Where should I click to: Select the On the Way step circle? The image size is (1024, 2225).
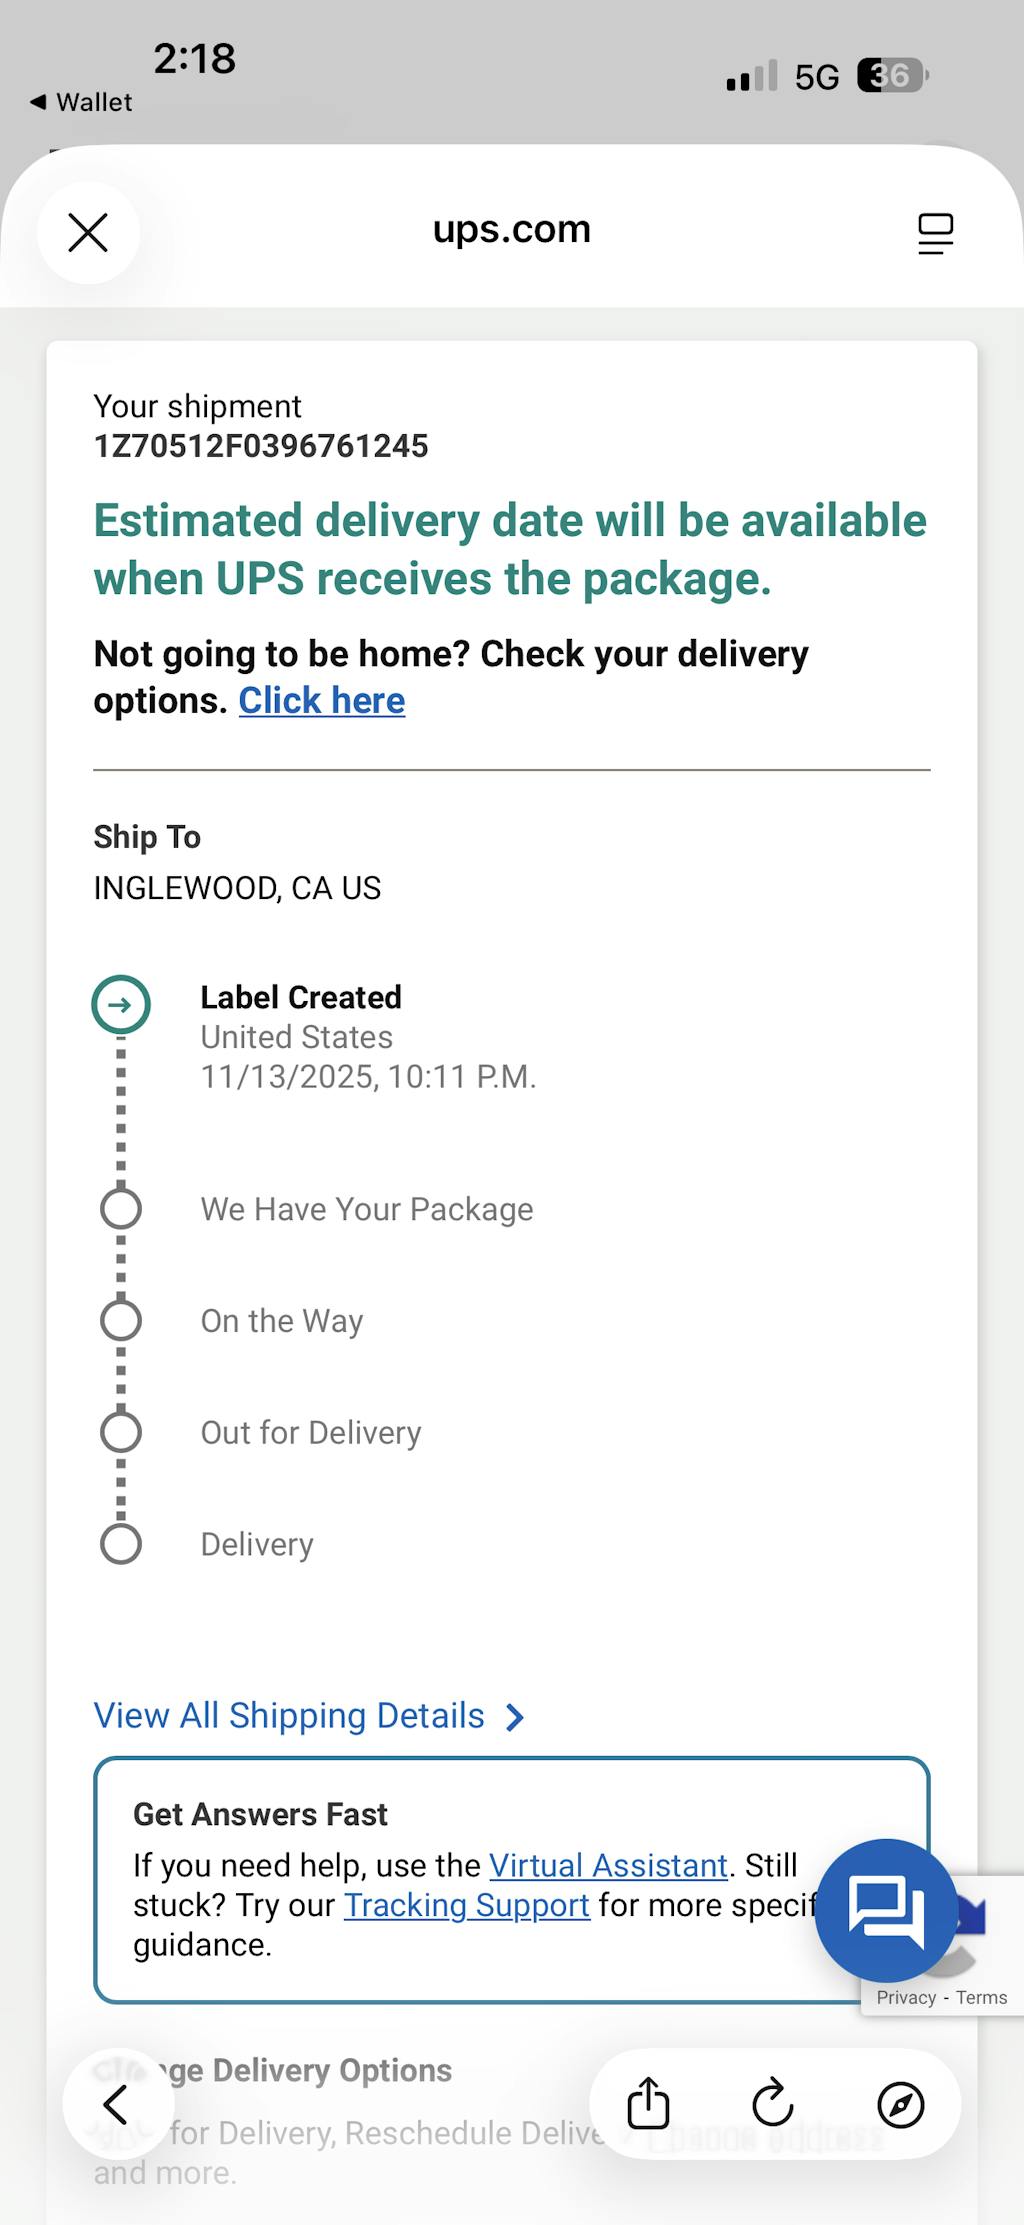121,1321
